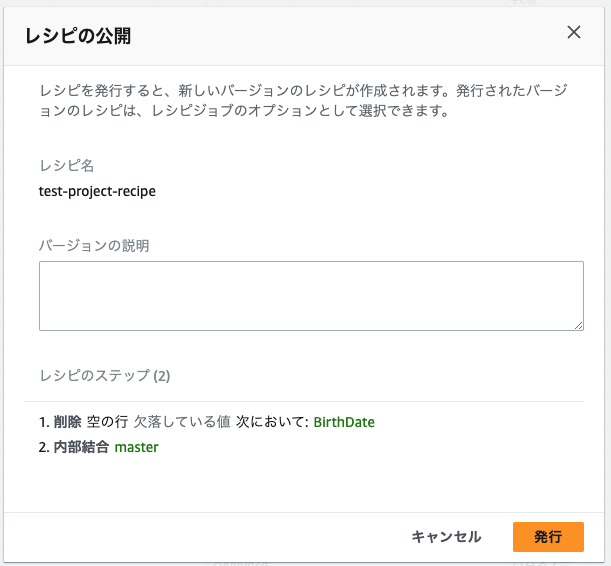Click the 削除 label in step 1

pos(67,422)
